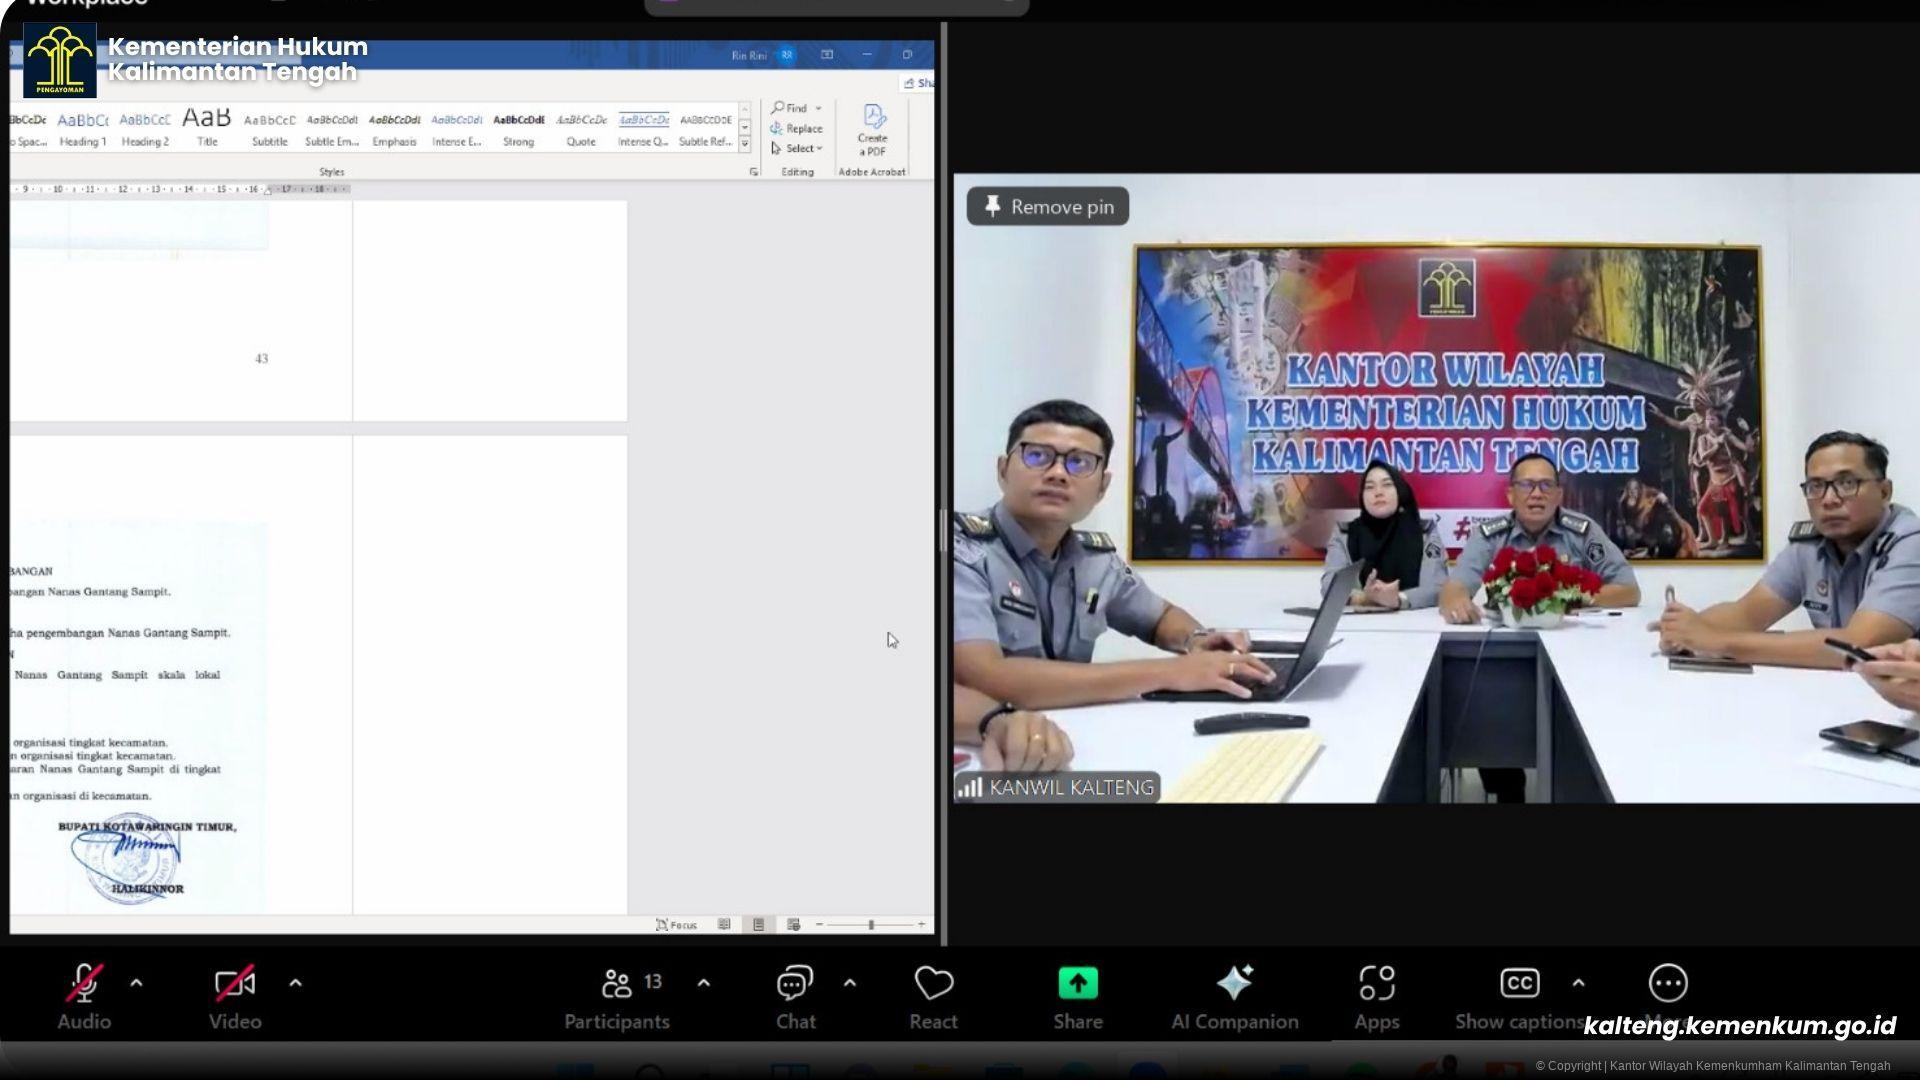Apply the Subtitle style

click(x=270, y=128)
